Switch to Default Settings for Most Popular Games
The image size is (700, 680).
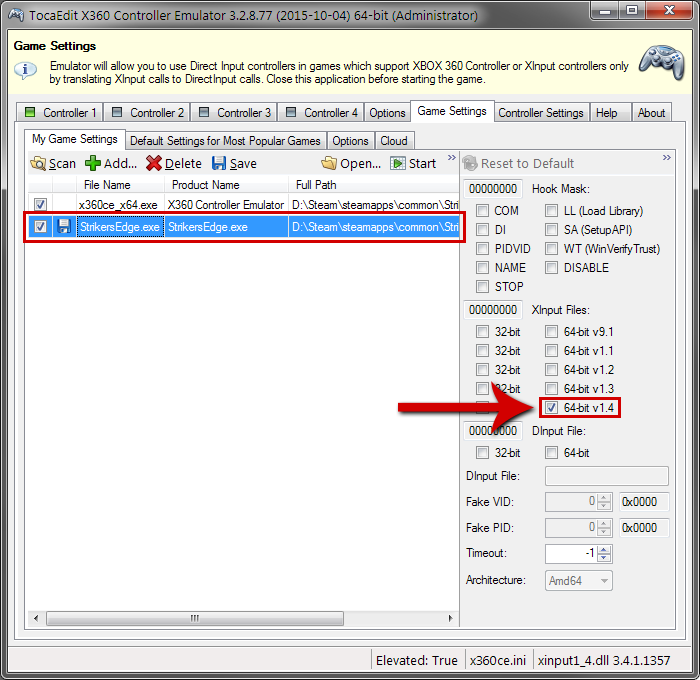225,141
